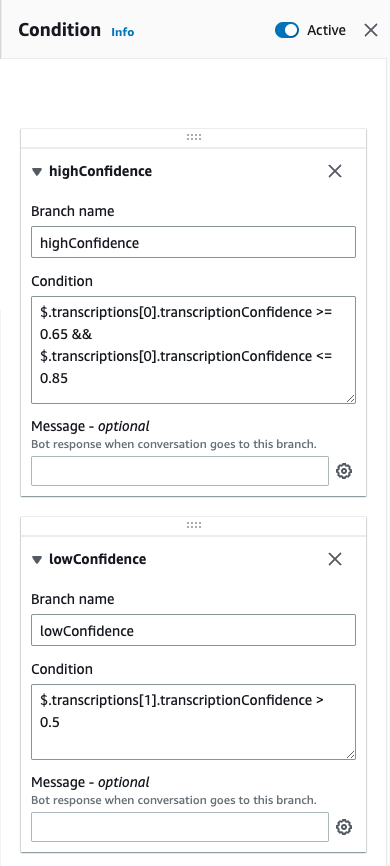The height and width of the screenshot is (866, 390).
Task: Collapse the highConfidence branch section
Action: [x=37, y=172]
